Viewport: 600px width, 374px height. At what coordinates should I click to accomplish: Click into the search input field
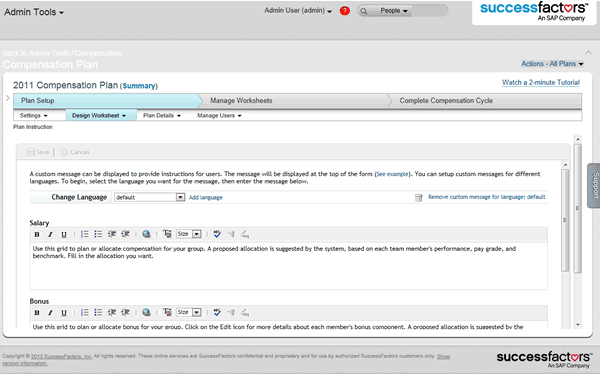(x=429, y=11)
